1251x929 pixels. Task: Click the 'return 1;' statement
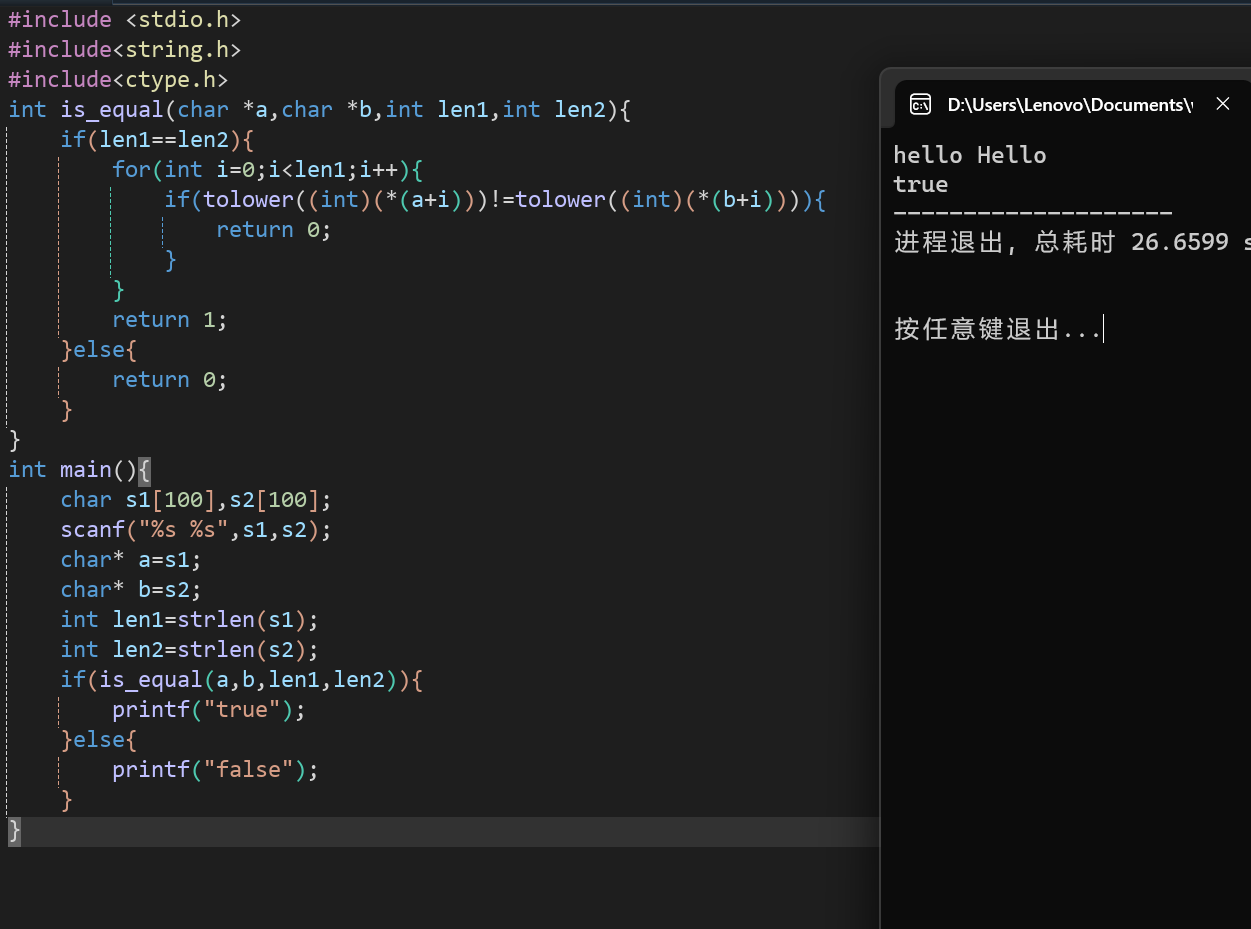click(x=170, y=319)
